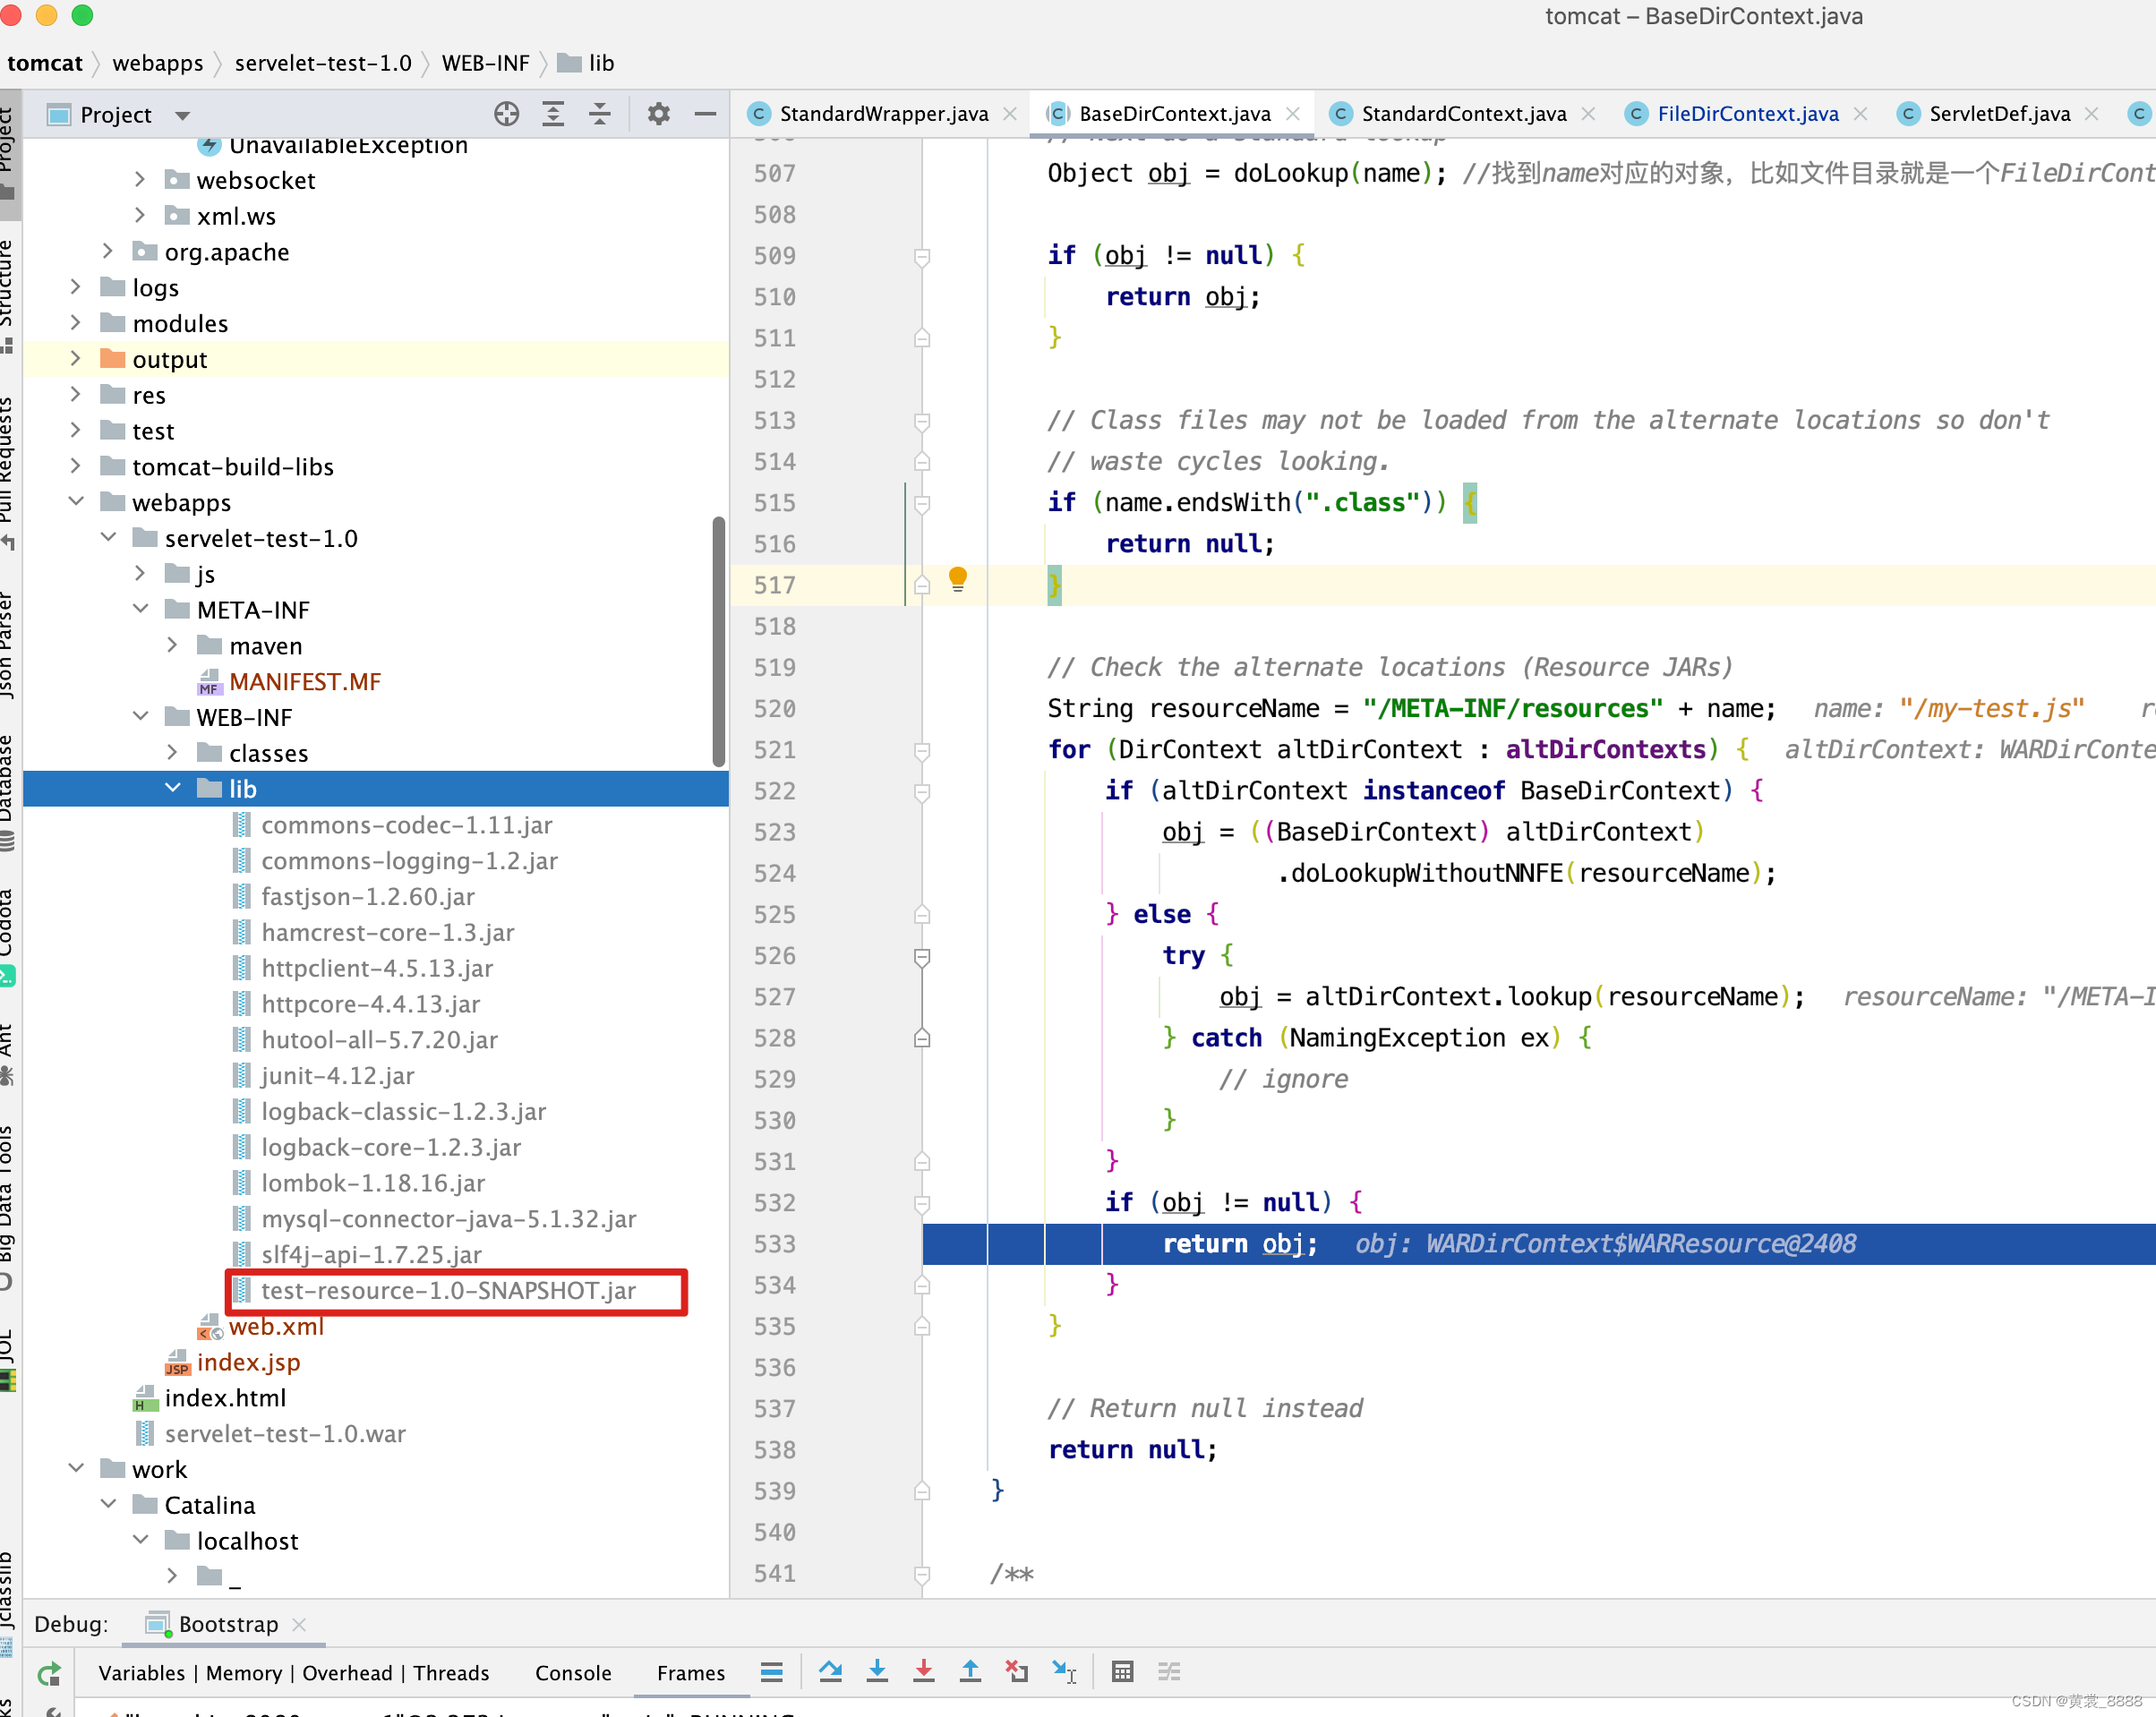
Task: Click the WEB-INF breadcrumb in navigation bar
Action: click(485, 63)
